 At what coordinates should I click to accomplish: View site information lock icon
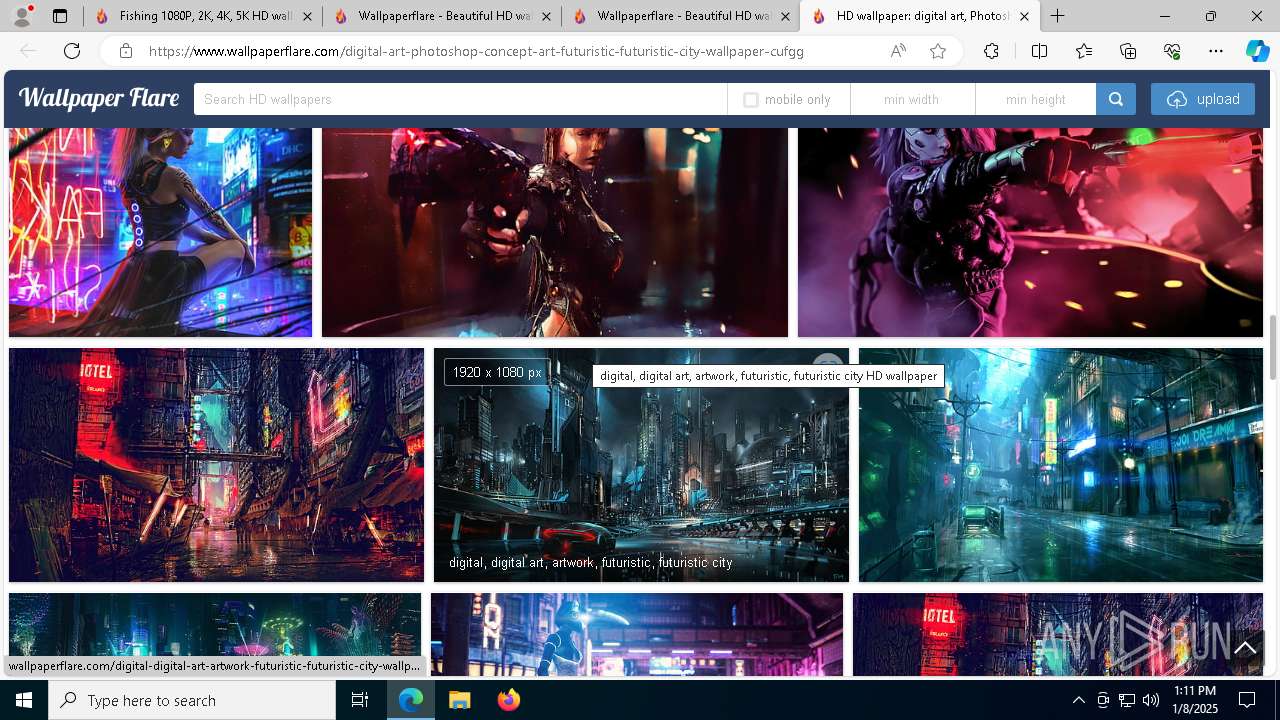pyautogui.click(x=126, y=51)
